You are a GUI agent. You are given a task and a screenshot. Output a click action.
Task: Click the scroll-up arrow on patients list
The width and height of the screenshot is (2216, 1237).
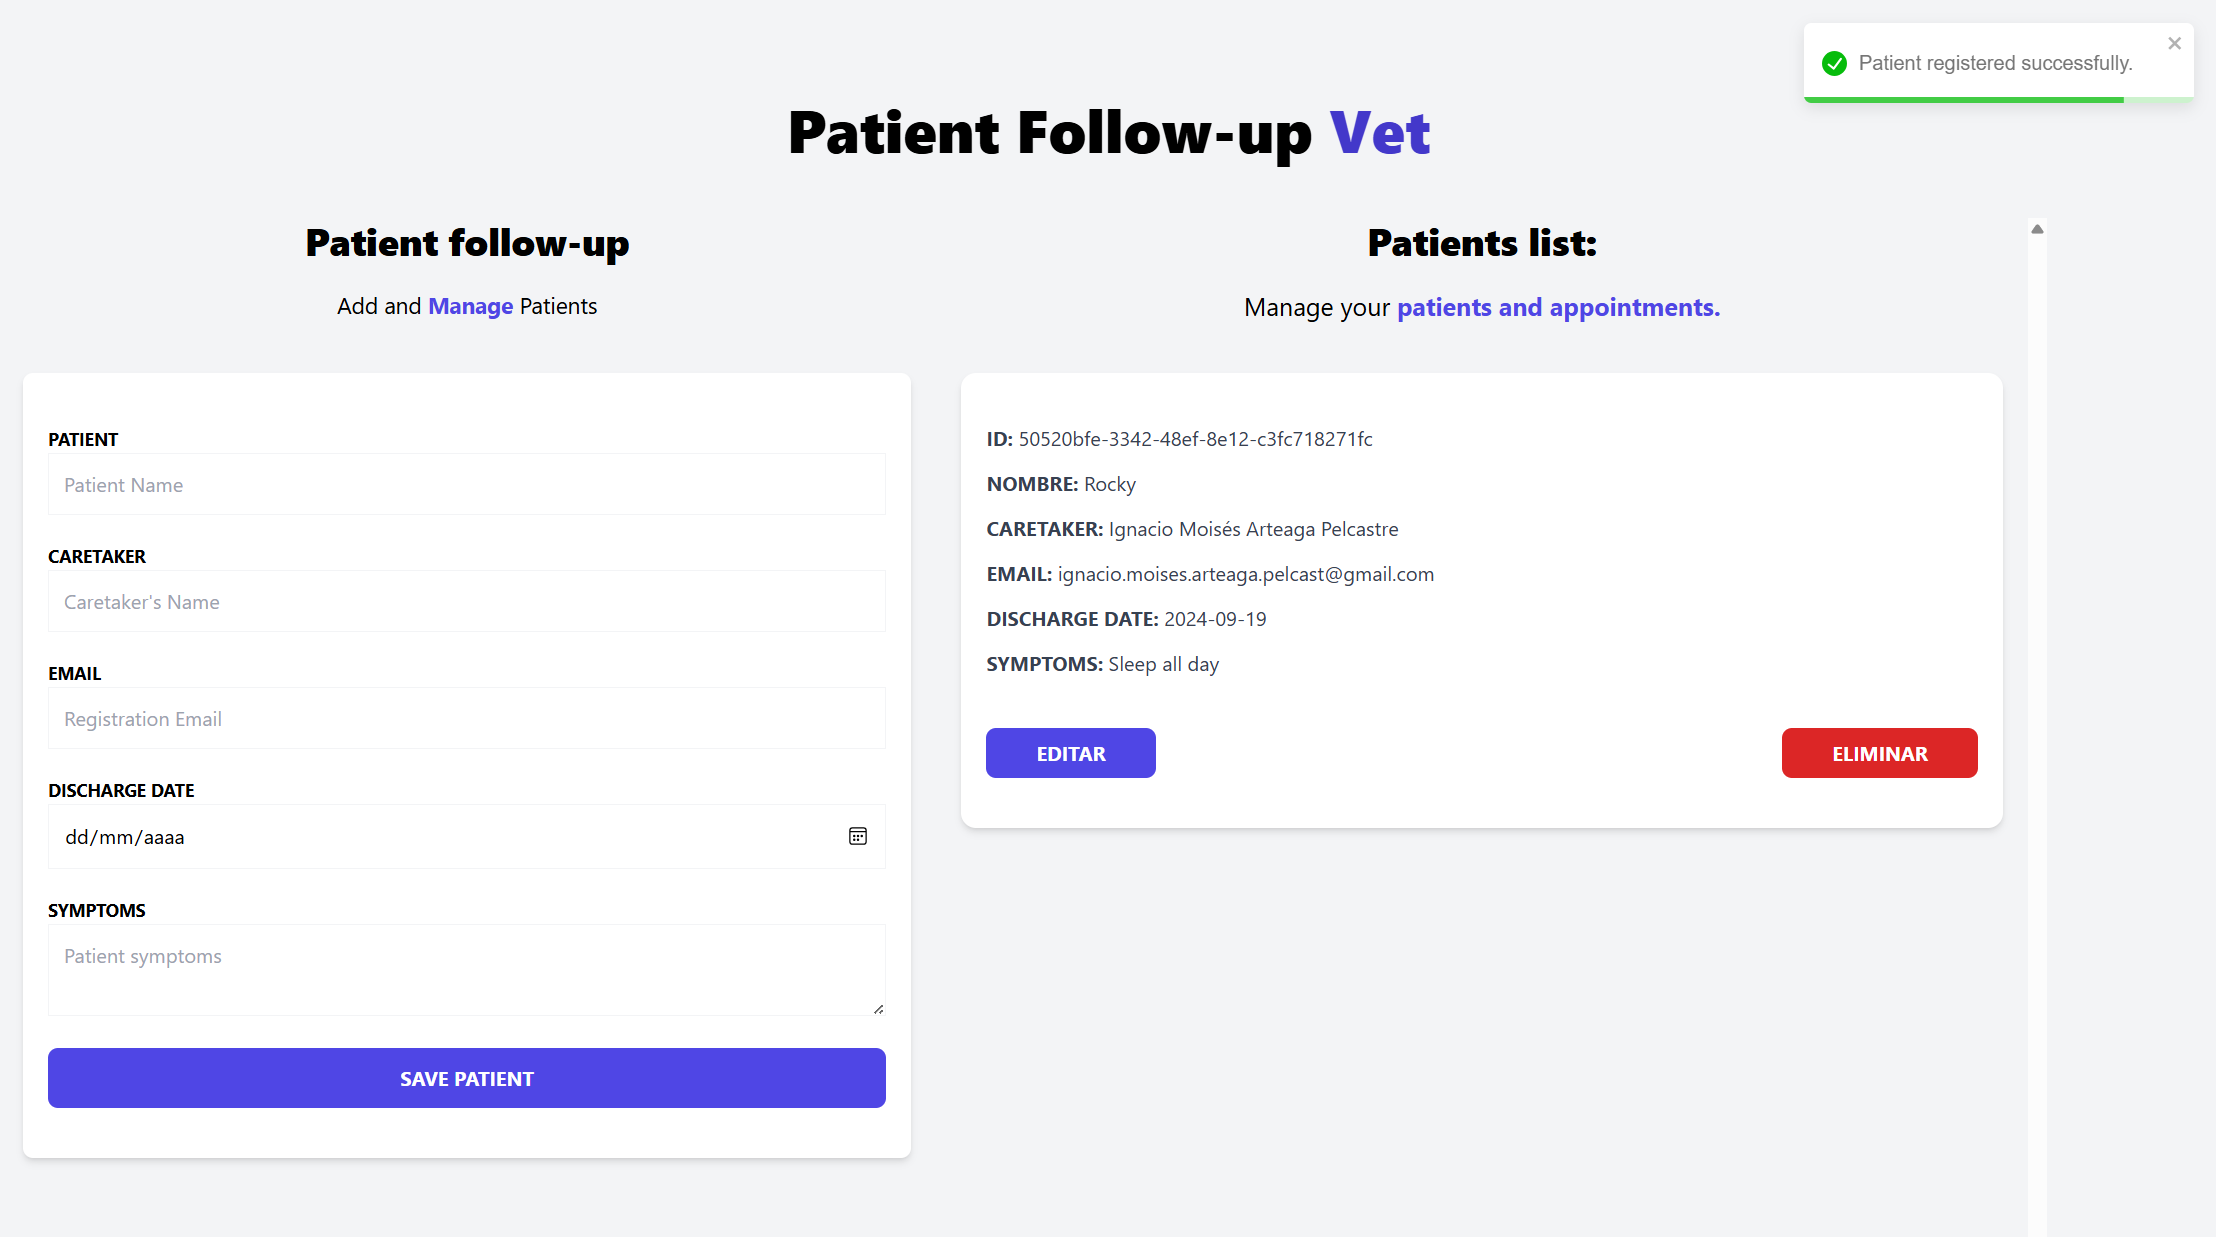click(2037, 229)
